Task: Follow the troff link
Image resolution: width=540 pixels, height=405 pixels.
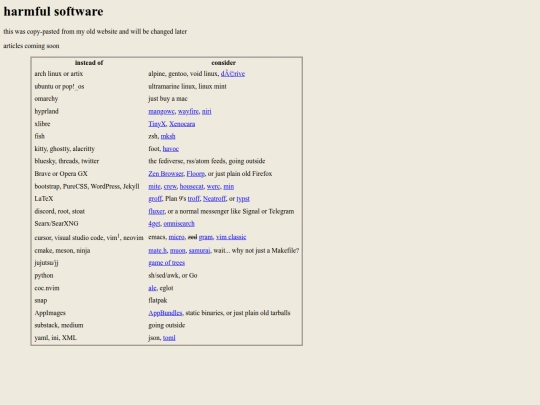Action: [x=194, y=199]
